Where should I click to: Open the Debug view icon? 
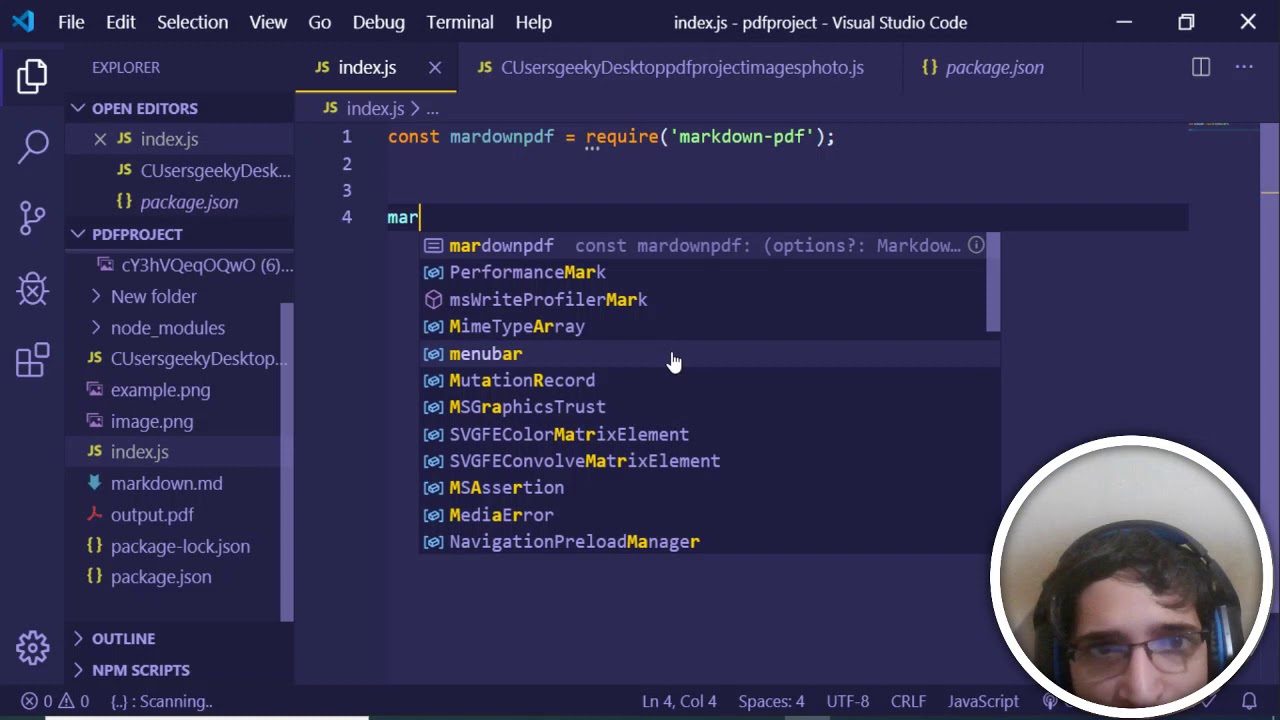32,289
